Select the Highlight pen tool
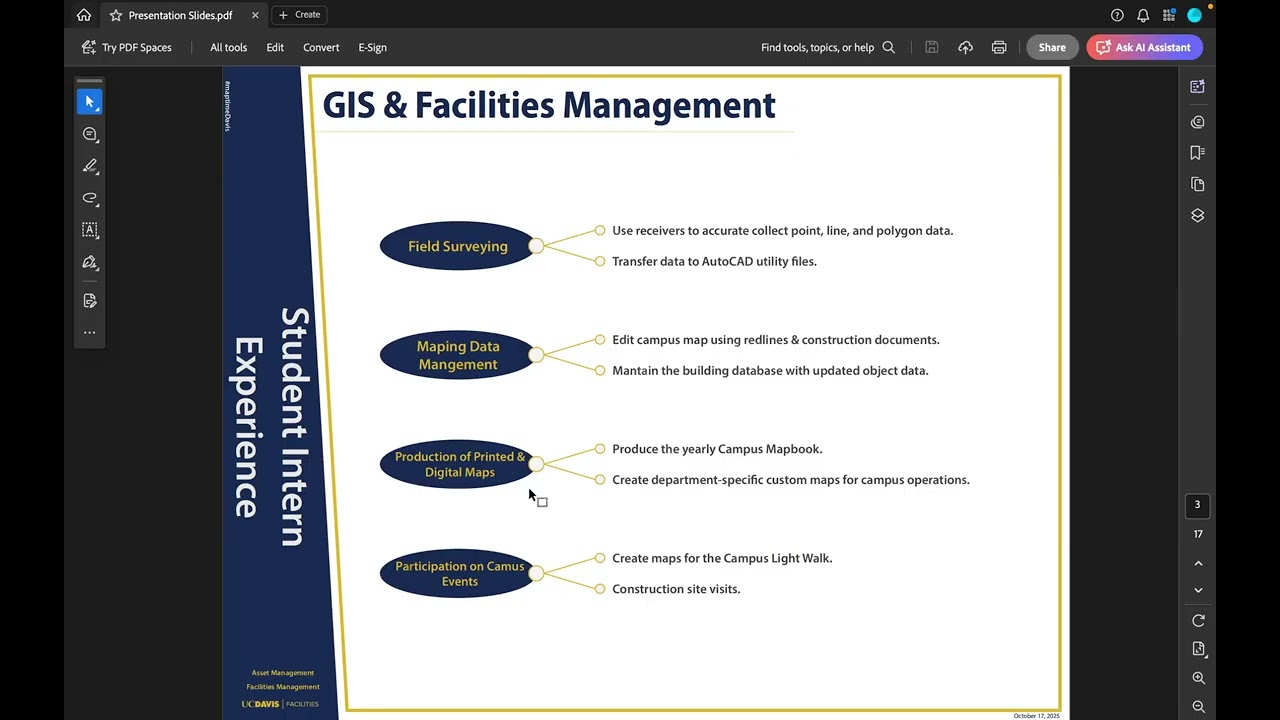The image size is (1280, 720). tap(89, 166)
